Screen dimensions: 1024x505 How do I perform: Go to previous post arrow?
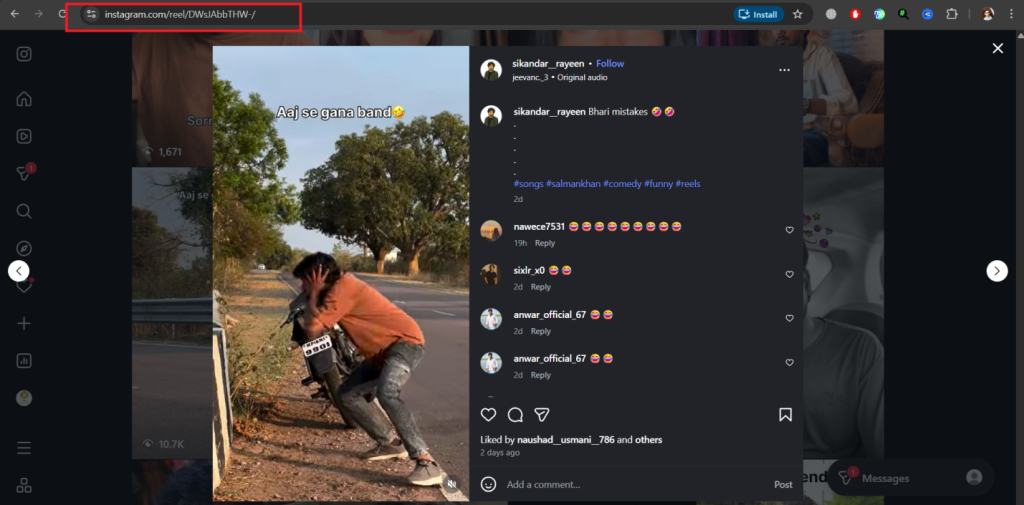click(x=18, y=270)
